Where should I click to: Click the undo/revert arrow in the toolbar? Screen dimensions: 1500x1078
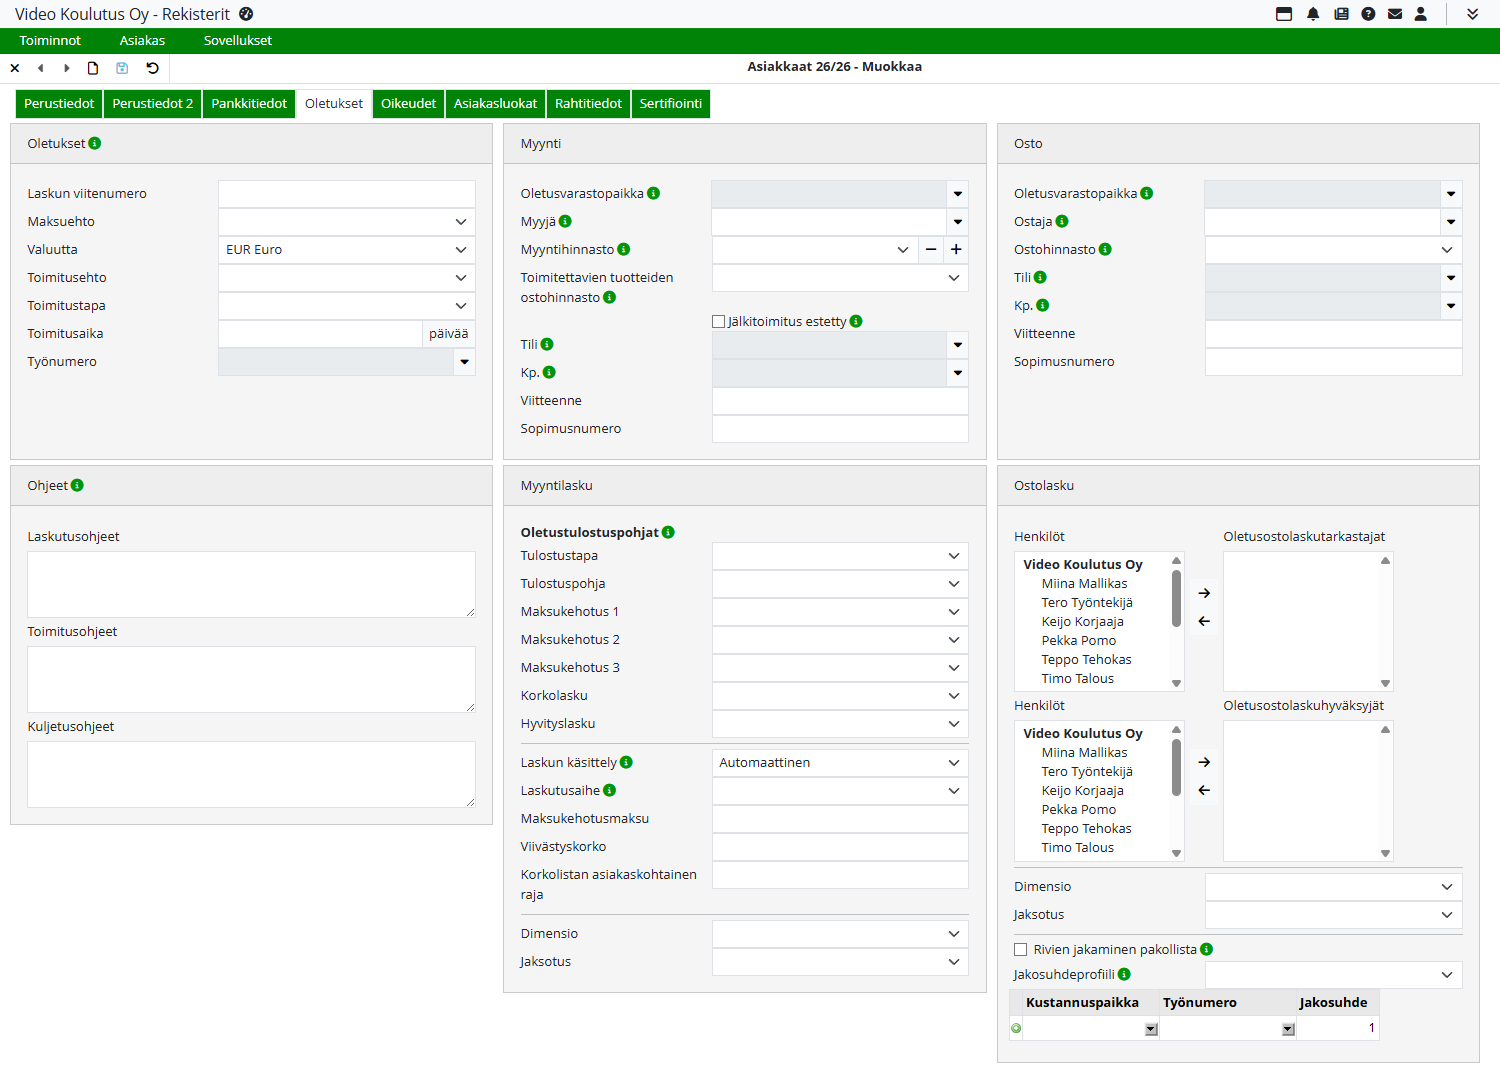152,68
